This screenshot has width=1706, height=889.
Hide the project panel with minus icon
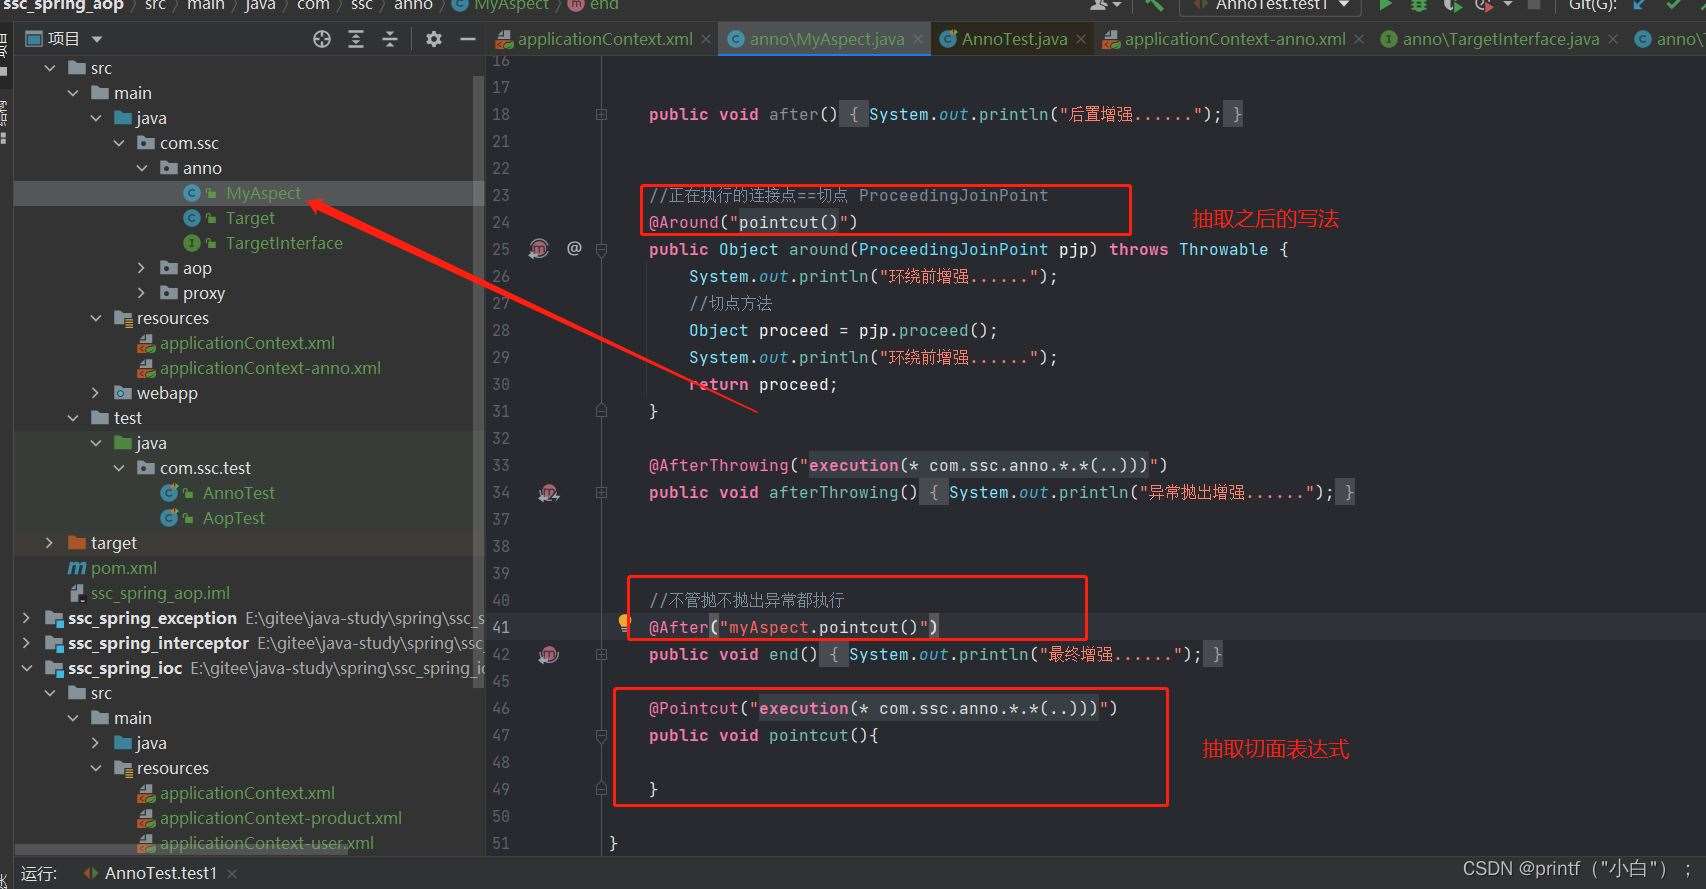[x=467, y=39]
